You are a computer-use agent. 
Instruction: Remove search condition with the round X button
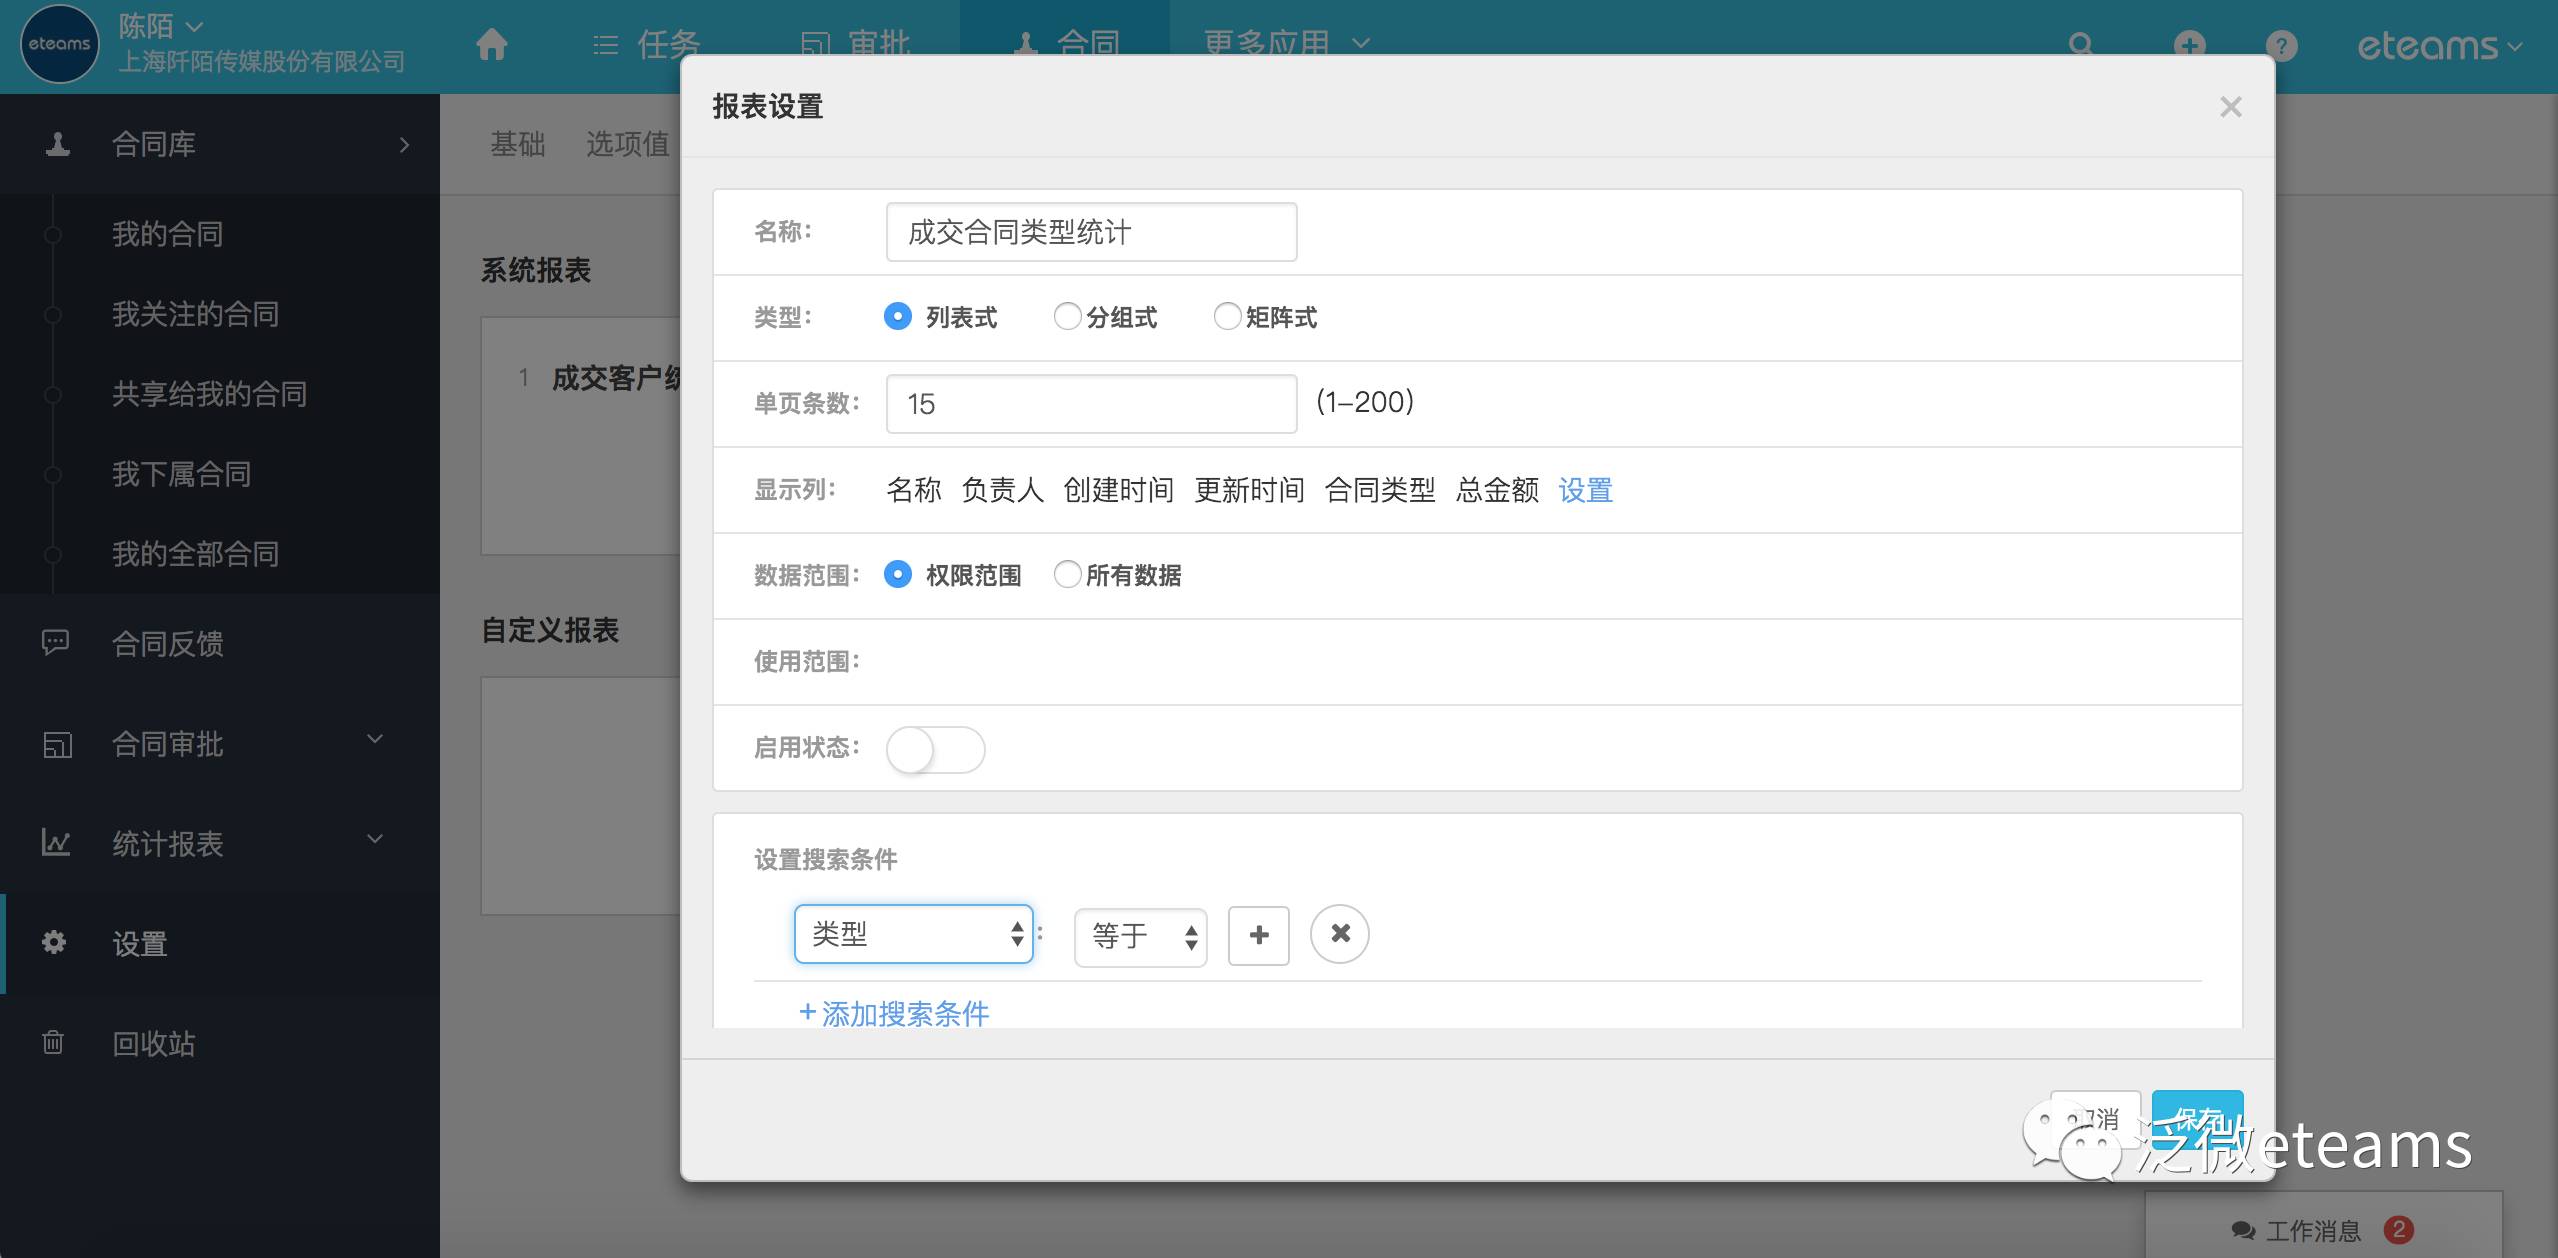tap(1339, 934)
